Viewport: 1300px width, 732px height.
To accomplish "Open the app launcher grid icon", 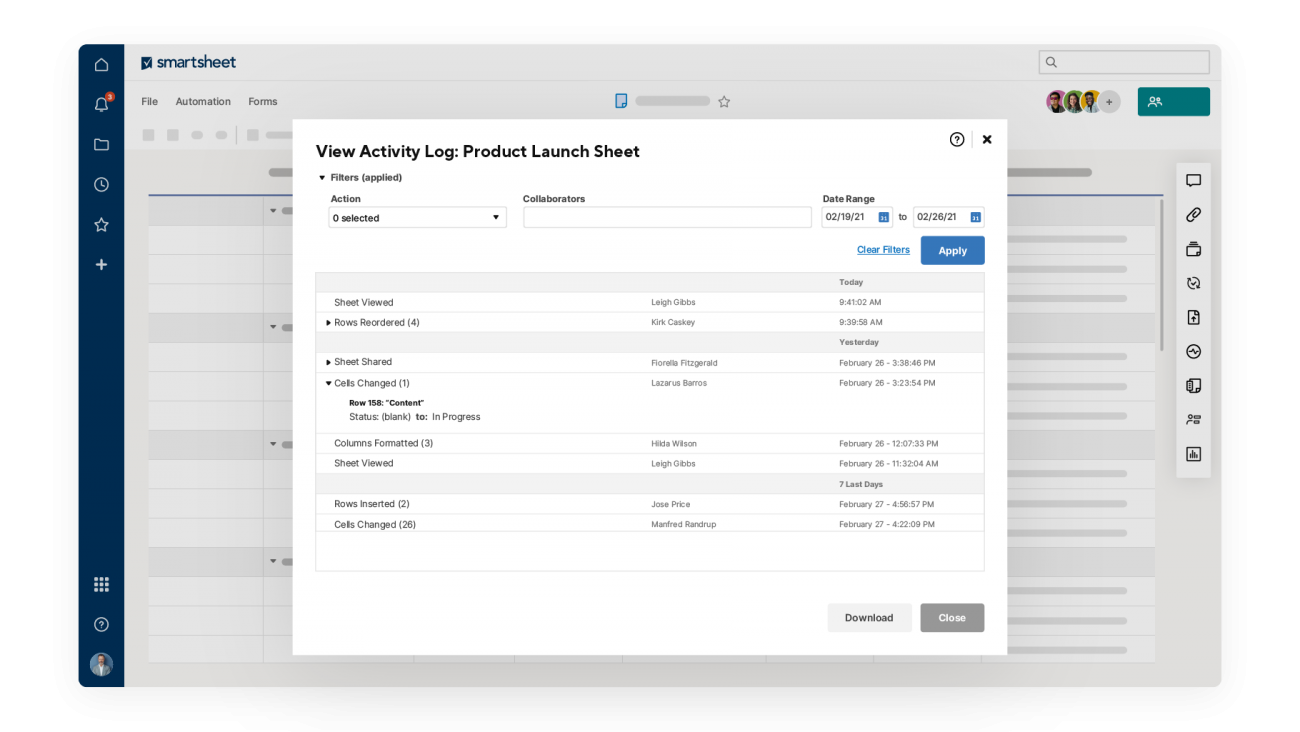I will coord(101,585).
